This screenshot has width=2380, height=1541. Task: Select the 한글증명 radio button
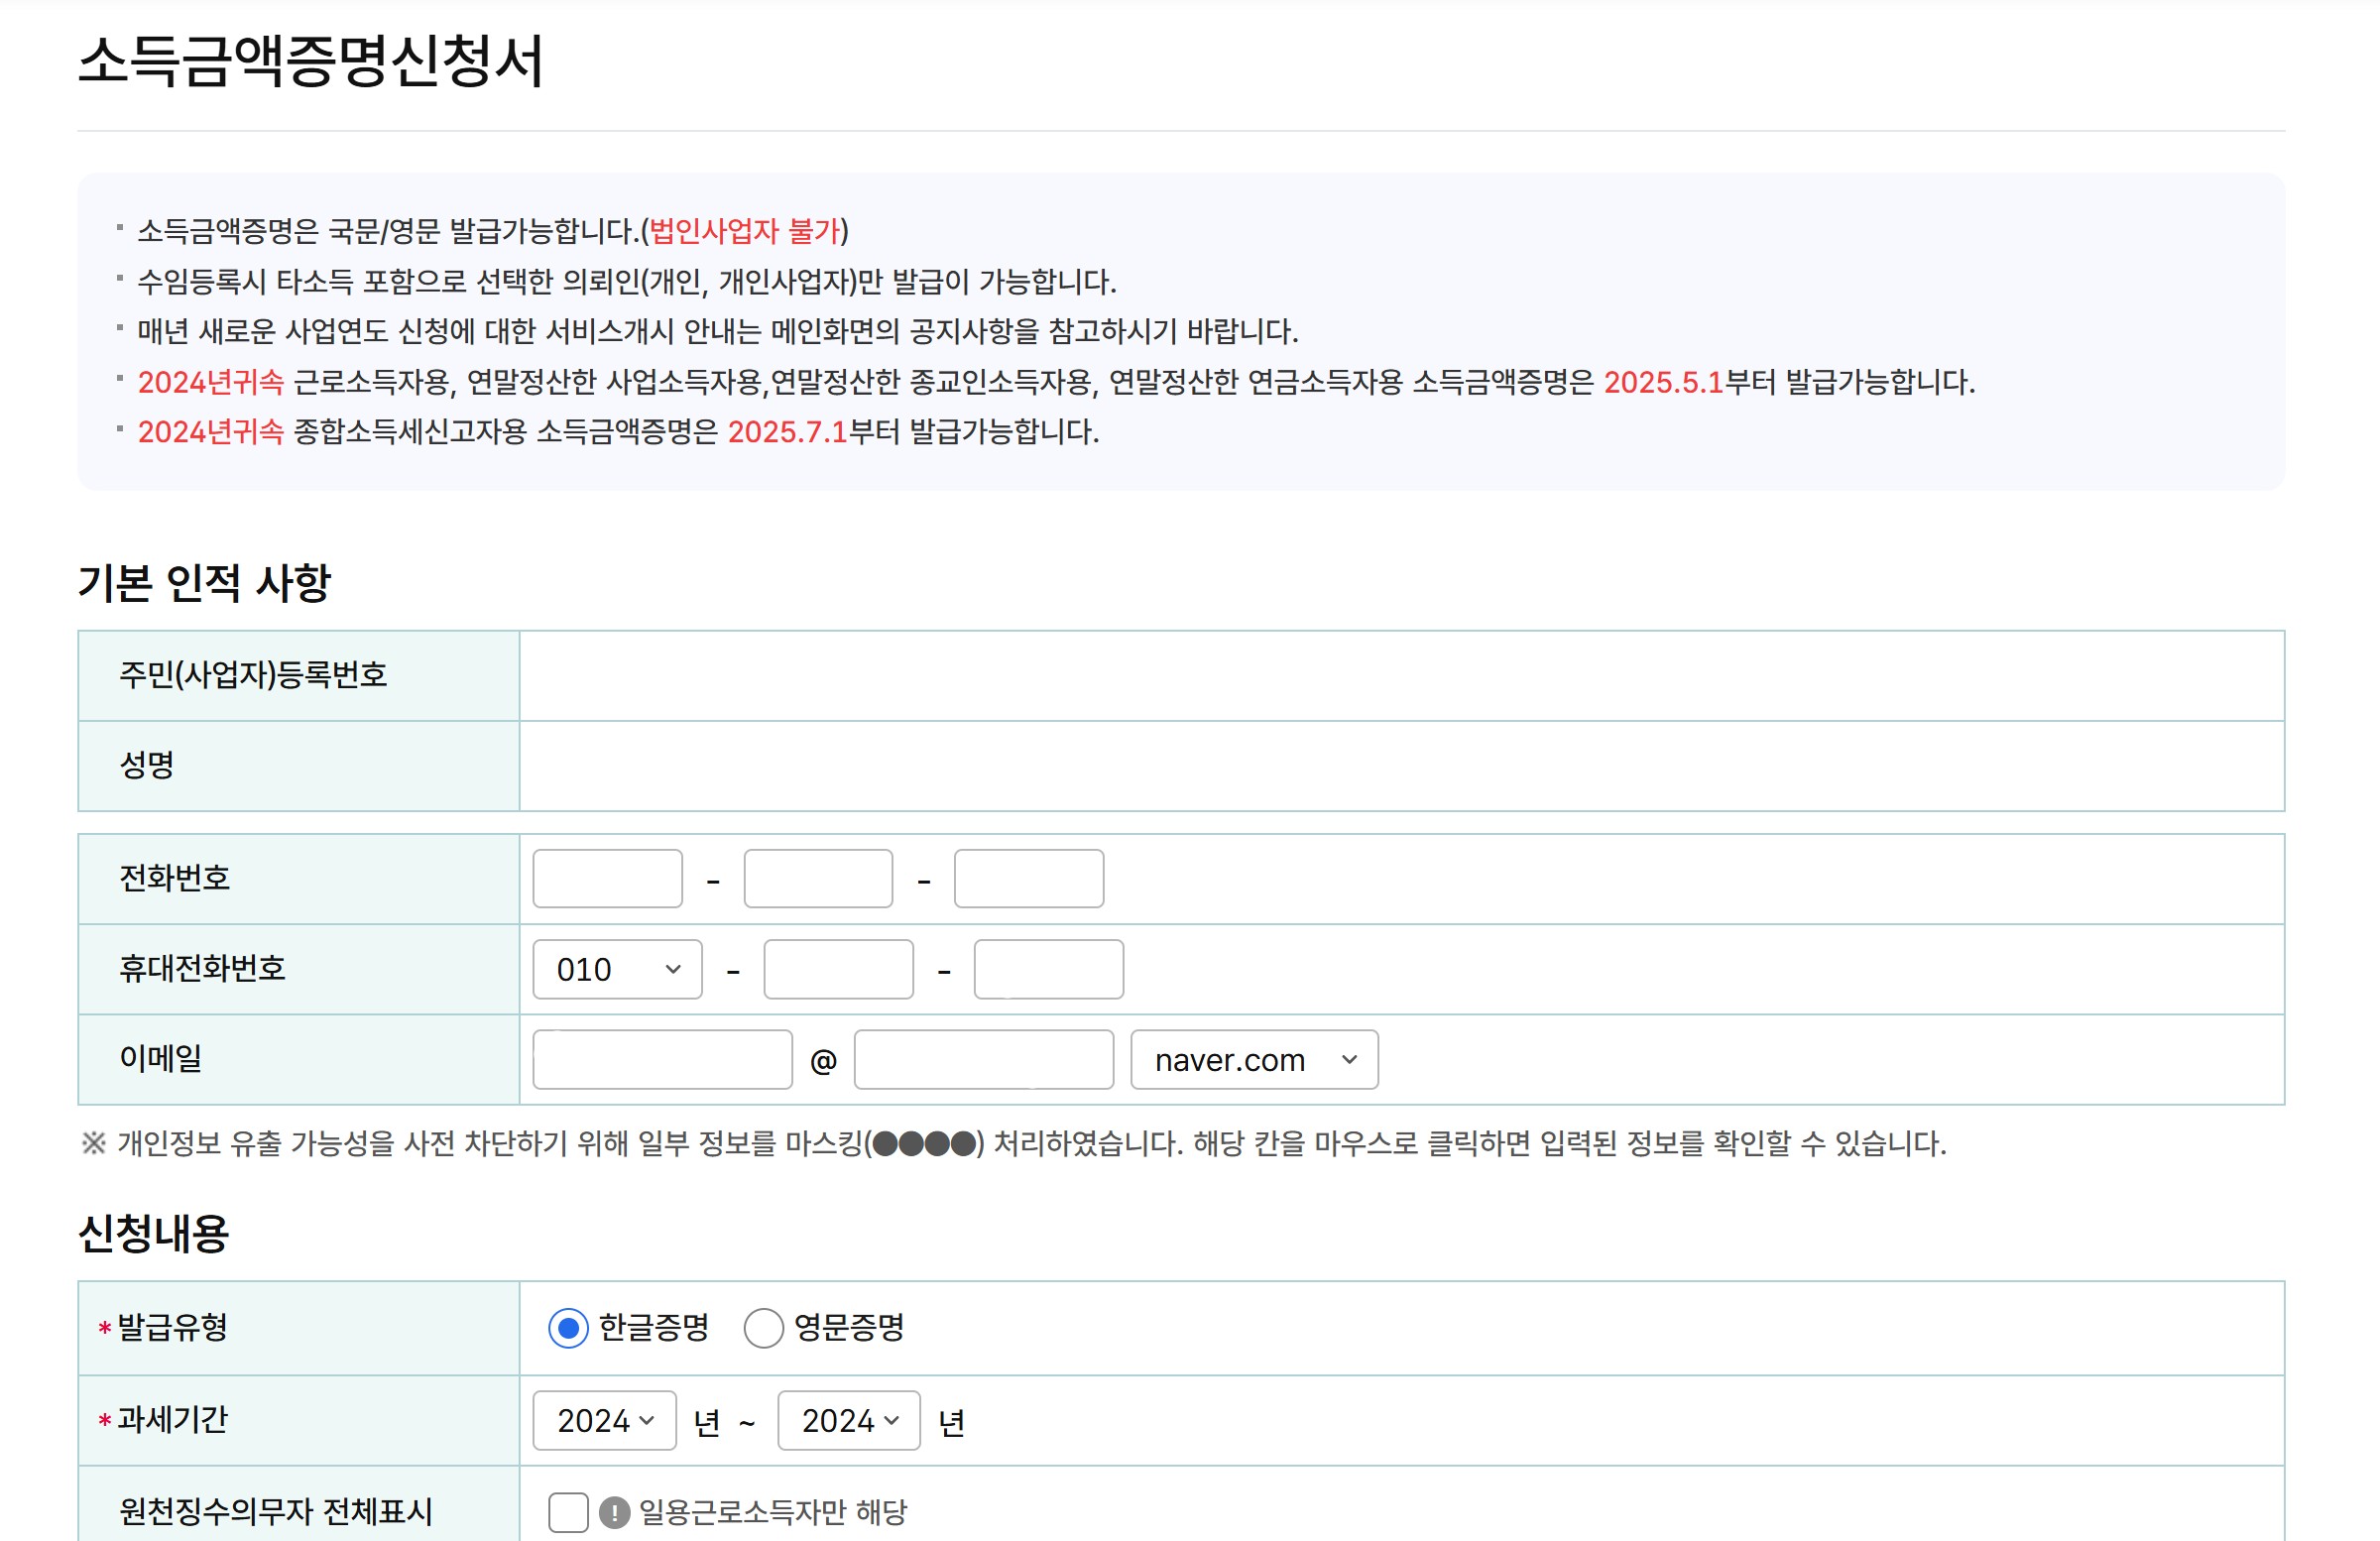[569, 1328]
